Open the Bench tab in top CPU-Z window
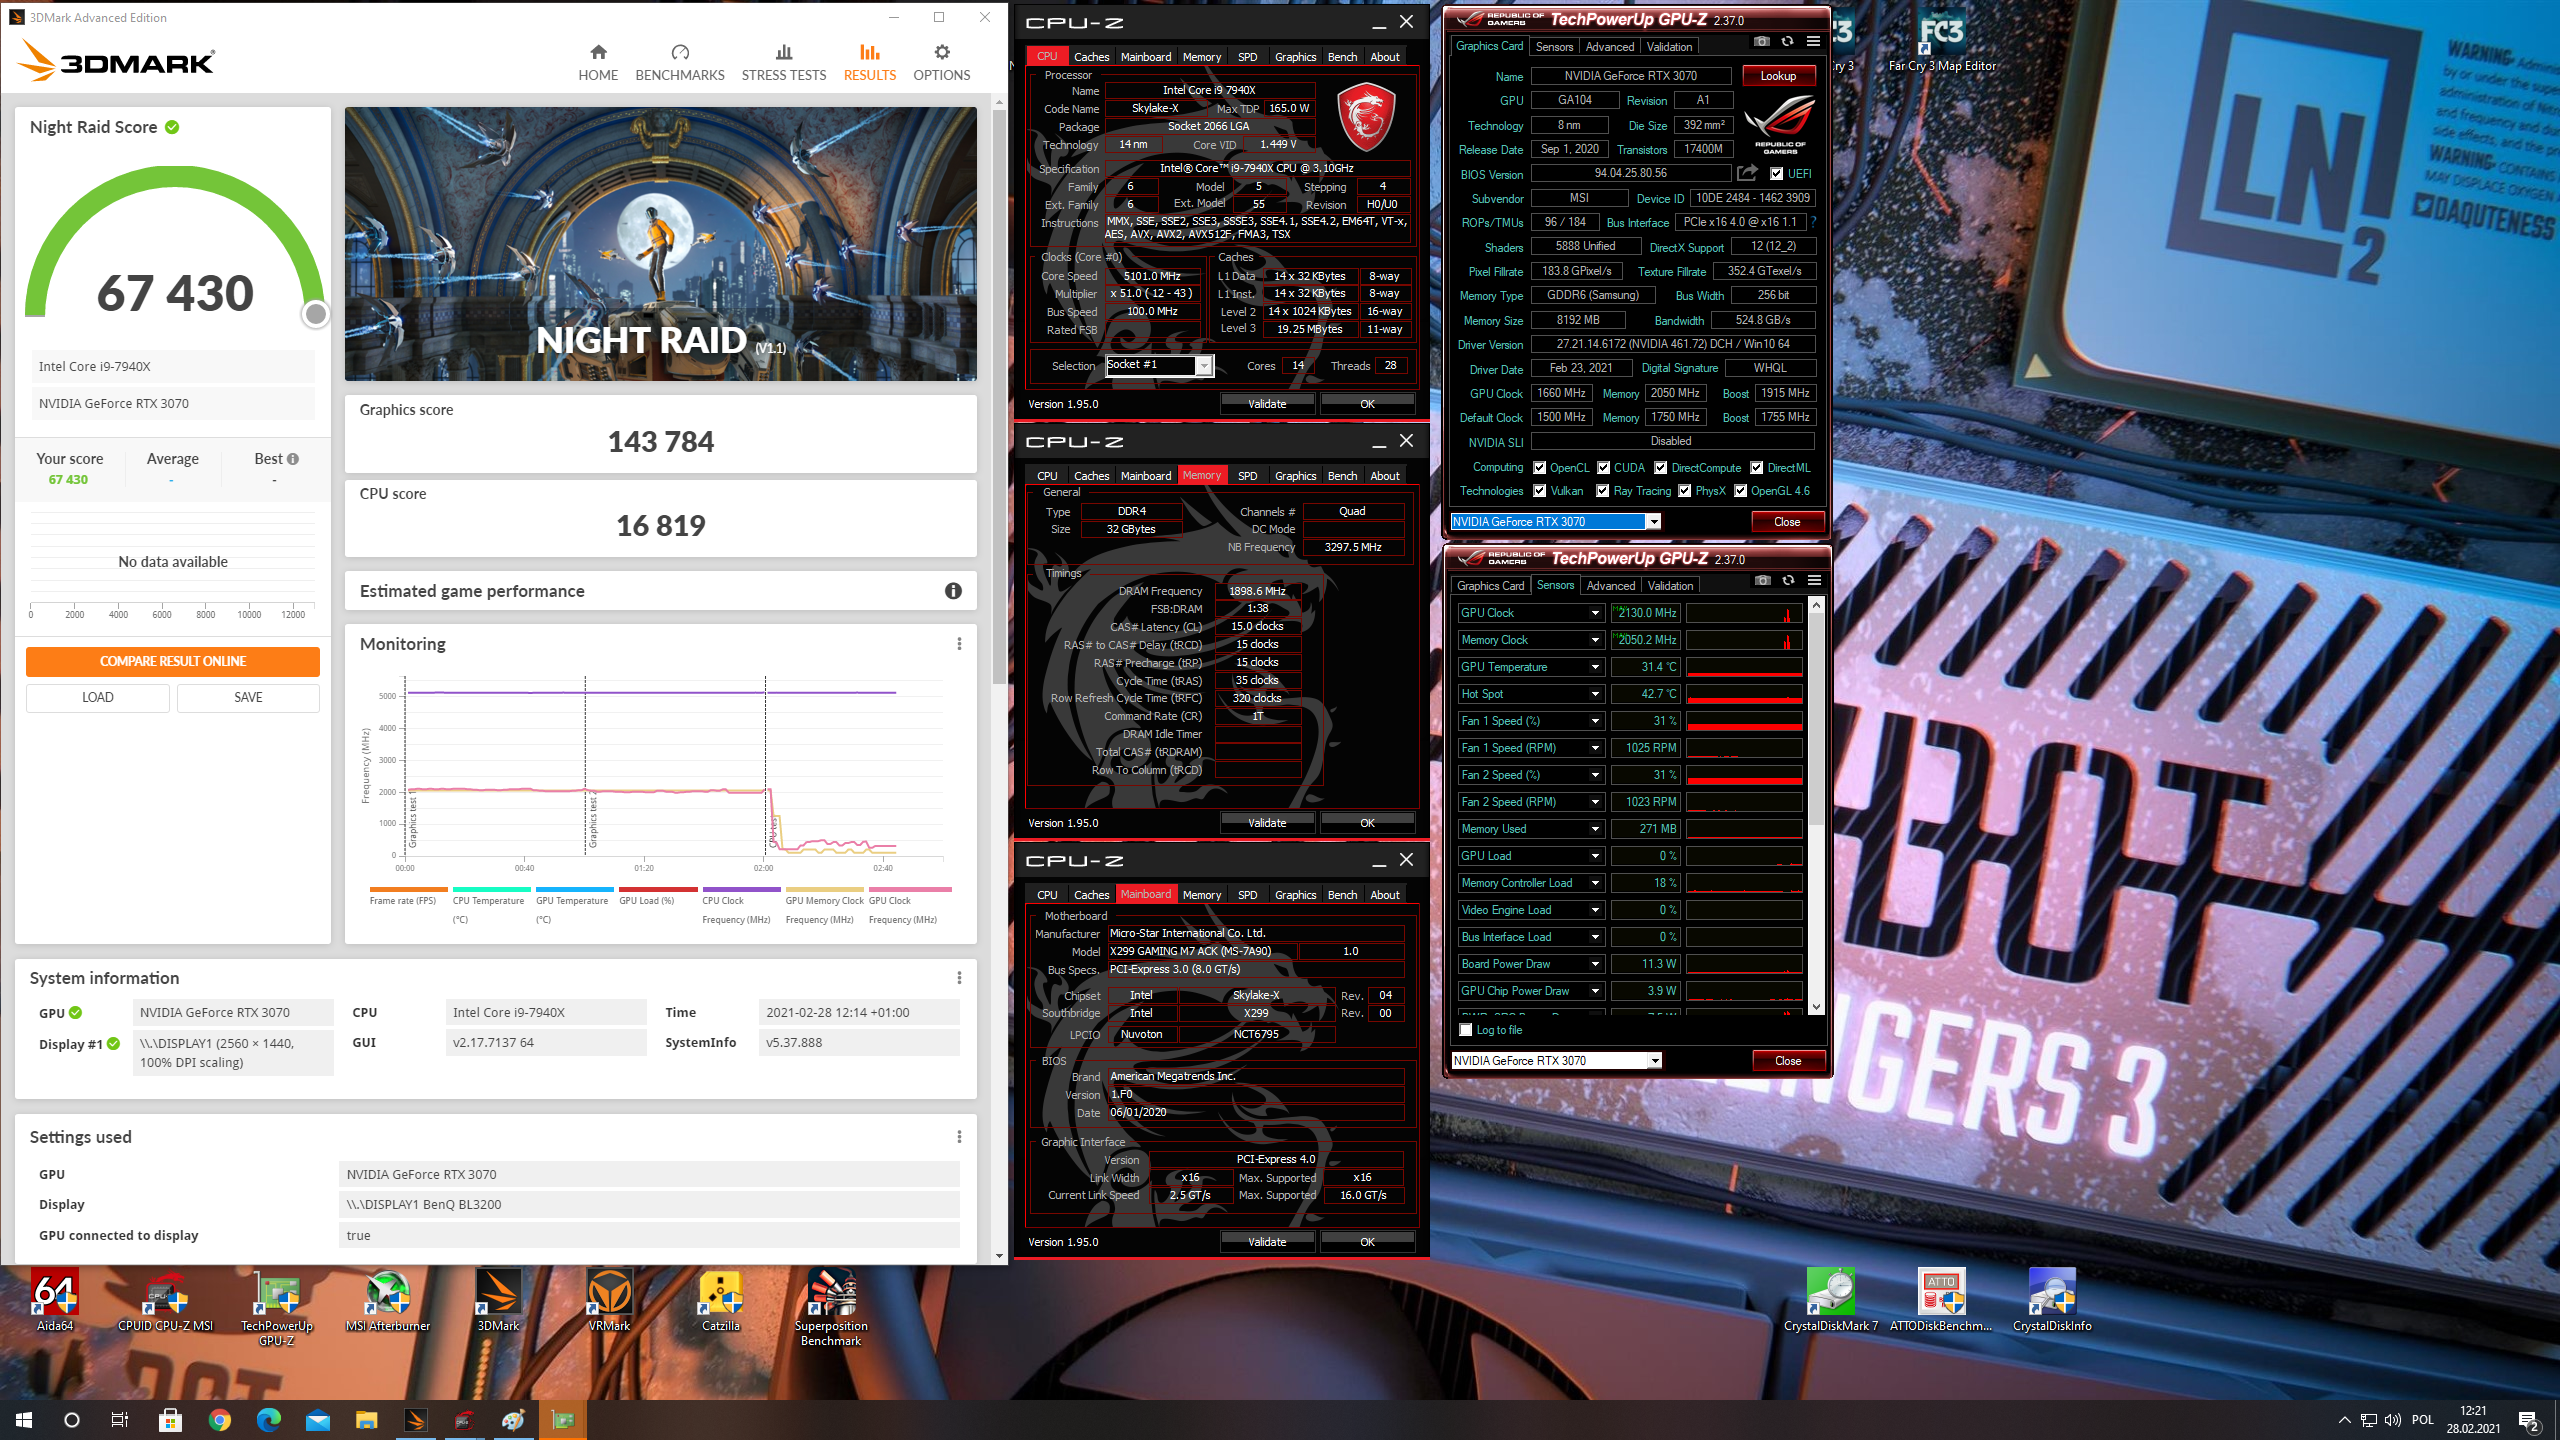The width and height of the screenshot is (2560, 1440). point(1342,57)
